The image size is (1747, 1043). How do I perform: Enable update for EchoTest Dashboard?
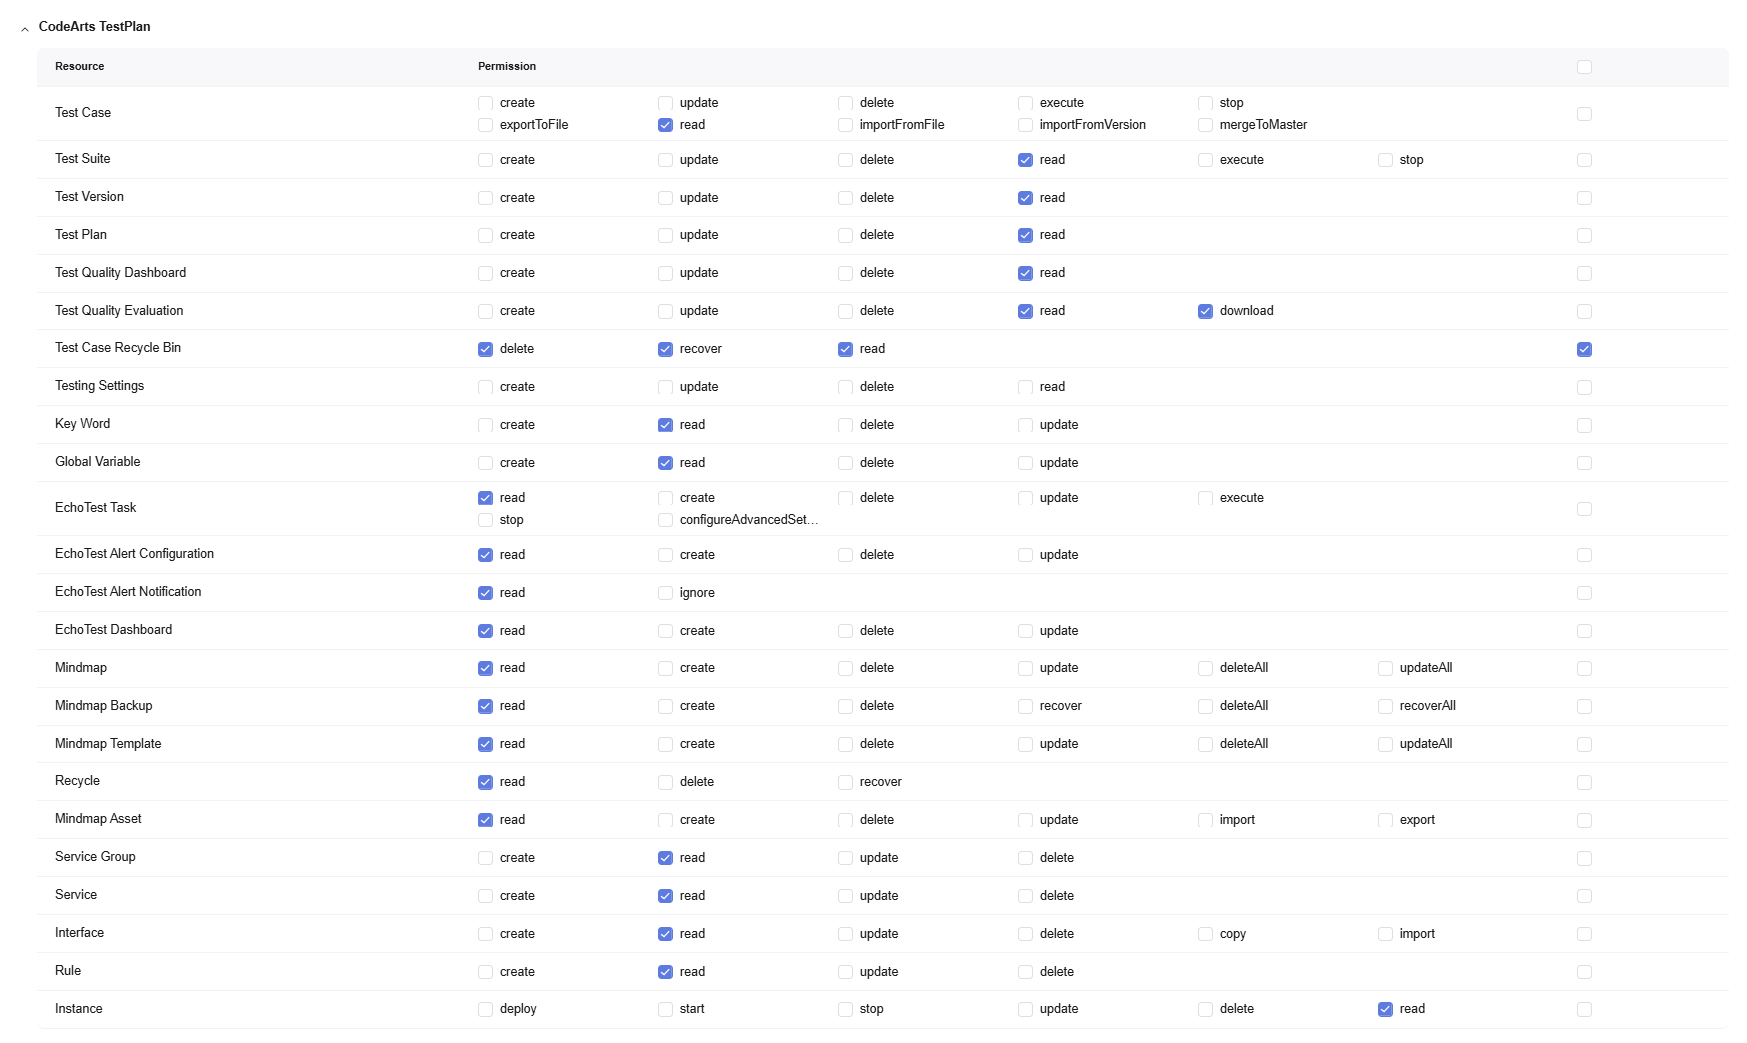click(1025, 631)
